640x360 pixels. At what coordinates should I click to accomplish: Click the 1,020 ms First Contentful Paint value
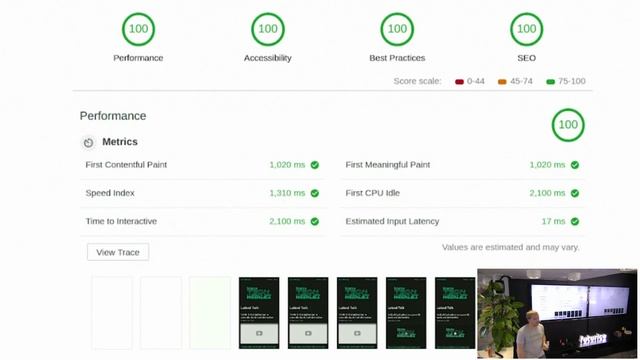(287, 165)
